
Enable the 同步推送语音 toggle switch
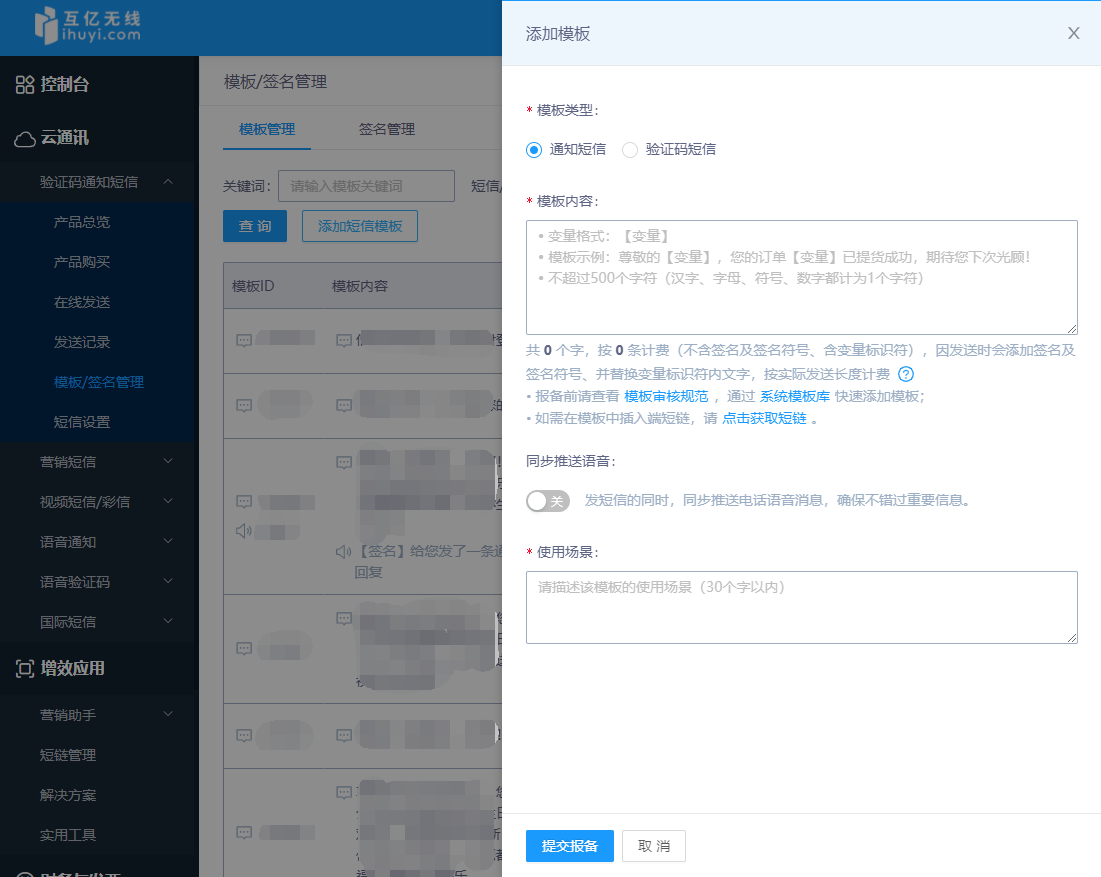[x=548, y=501]
